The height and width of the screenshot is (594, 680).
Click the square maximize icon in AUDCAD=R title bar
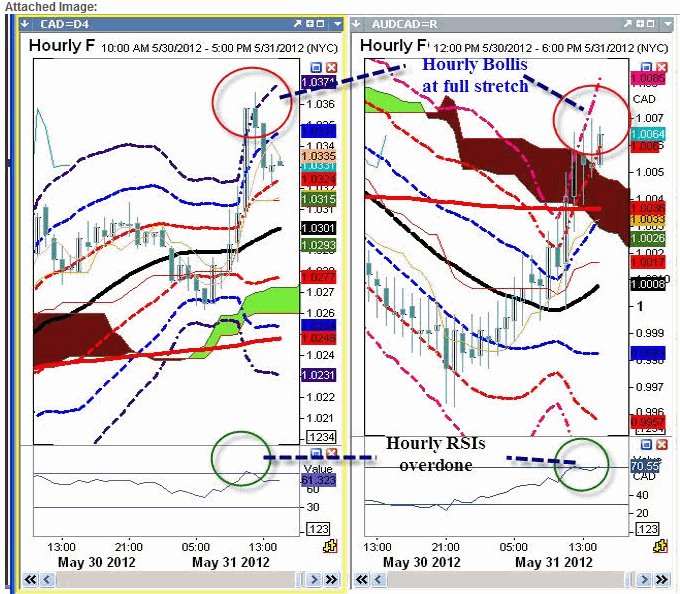[x=650, y=24]
